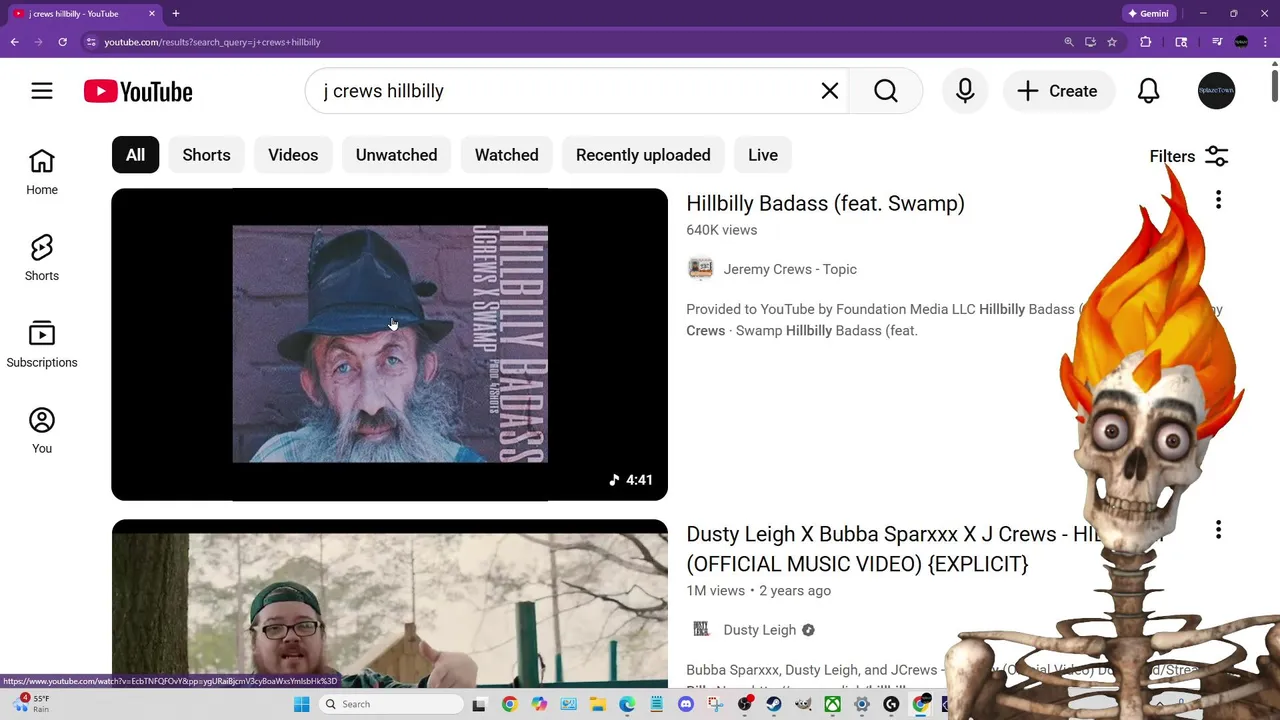Go to Home in sidebar
Viewport: 1280px width, 720px height.
42,172
